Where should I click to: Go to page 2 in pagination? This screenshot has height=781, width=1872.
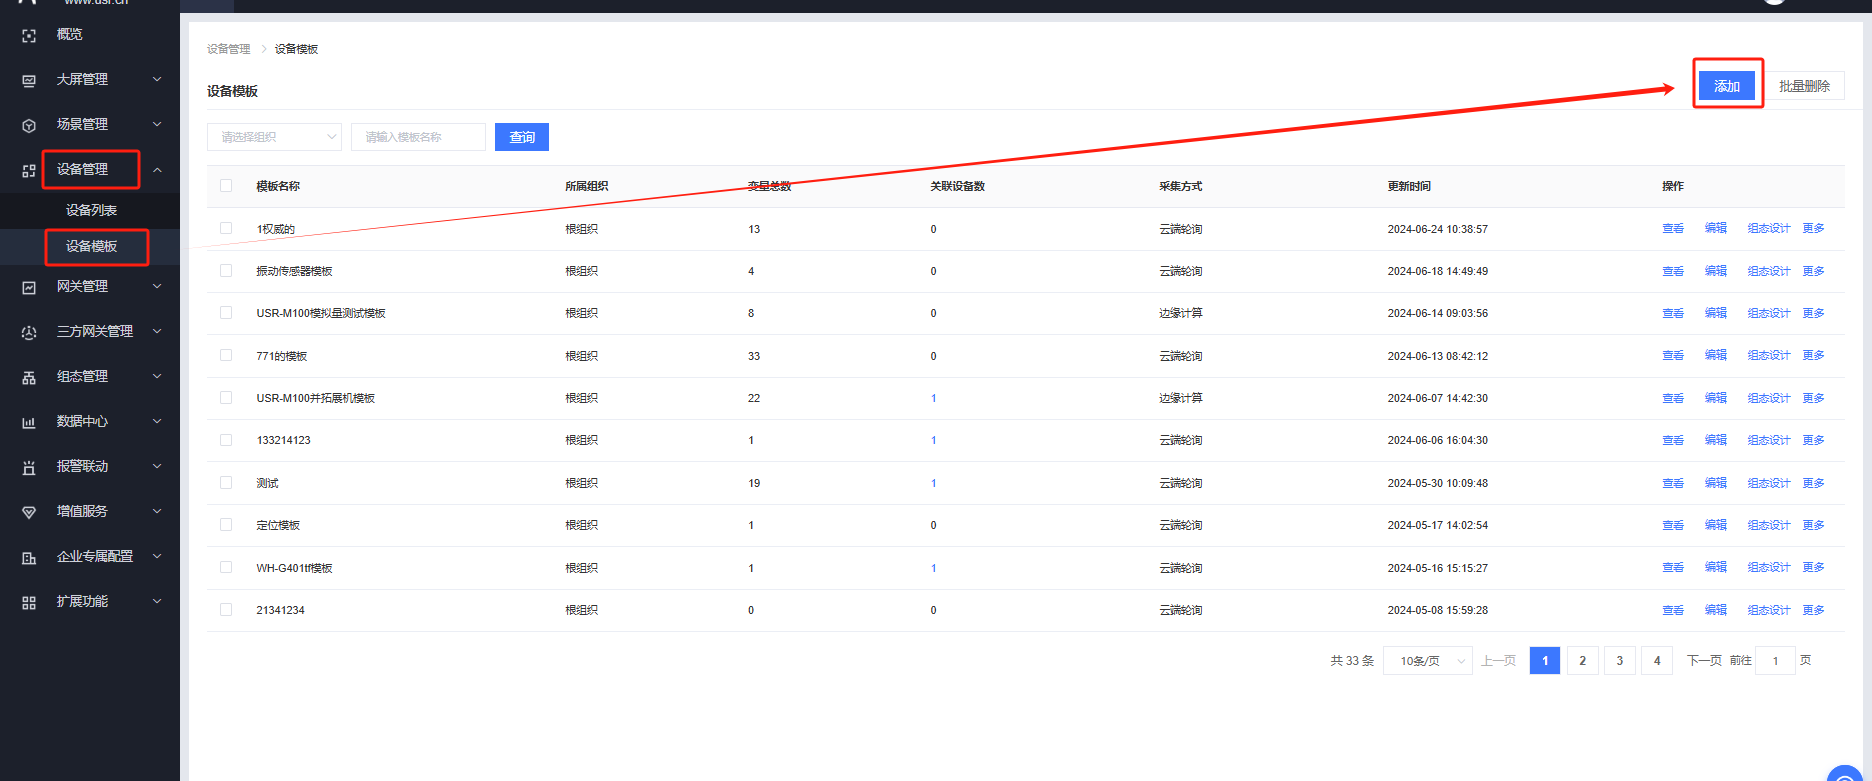1582,661
